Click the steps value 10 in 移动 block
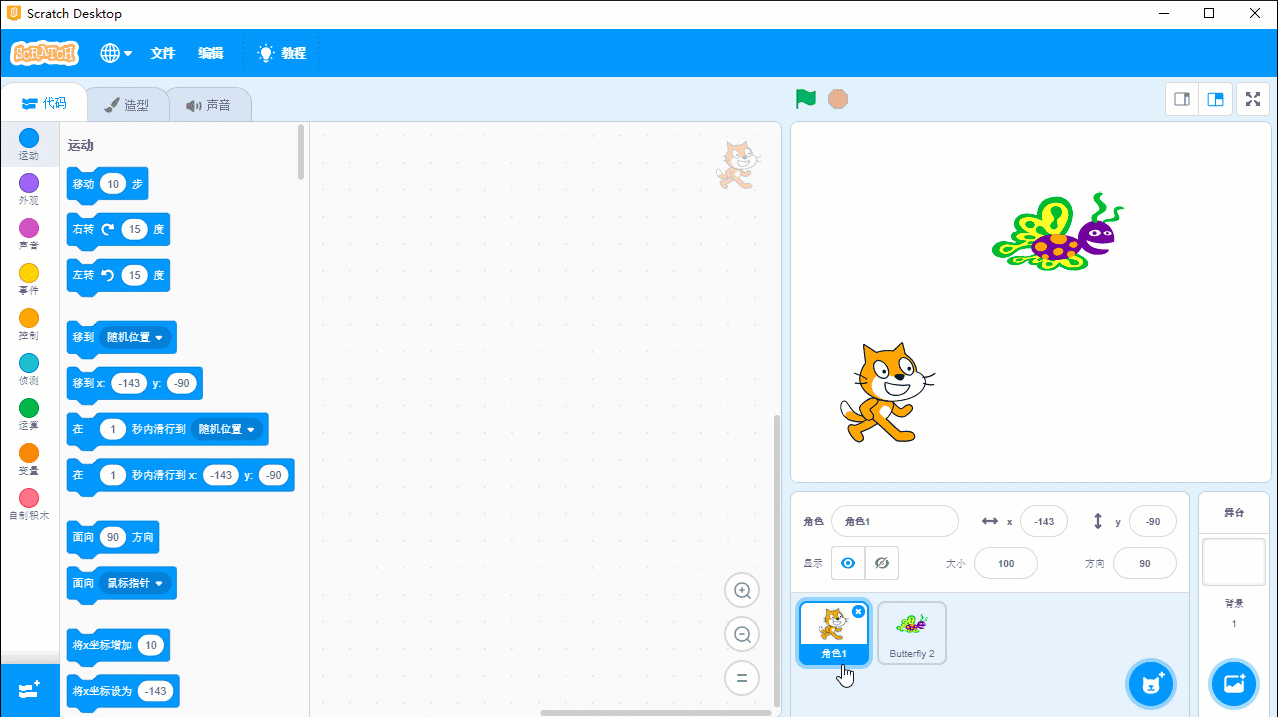Viewport: 1278px width, 717px height. pyautogui.click(x=113, y=184)
